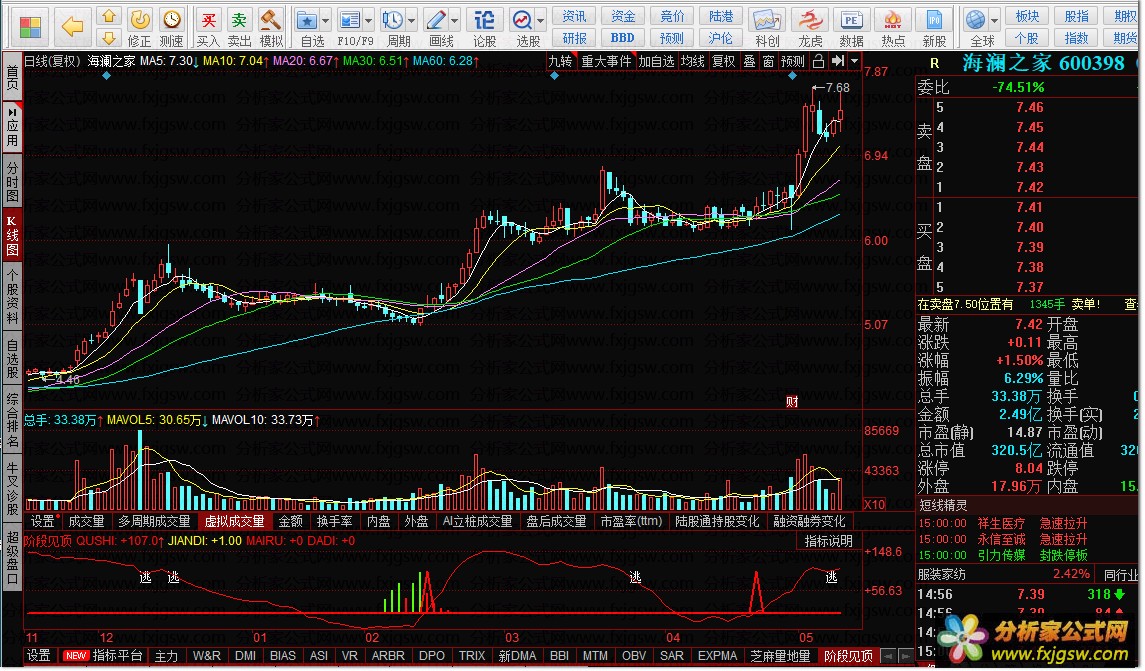Open the 周期 period clock icon
1145x671 pixels.
pyautogui.click(x=394, y=27)
